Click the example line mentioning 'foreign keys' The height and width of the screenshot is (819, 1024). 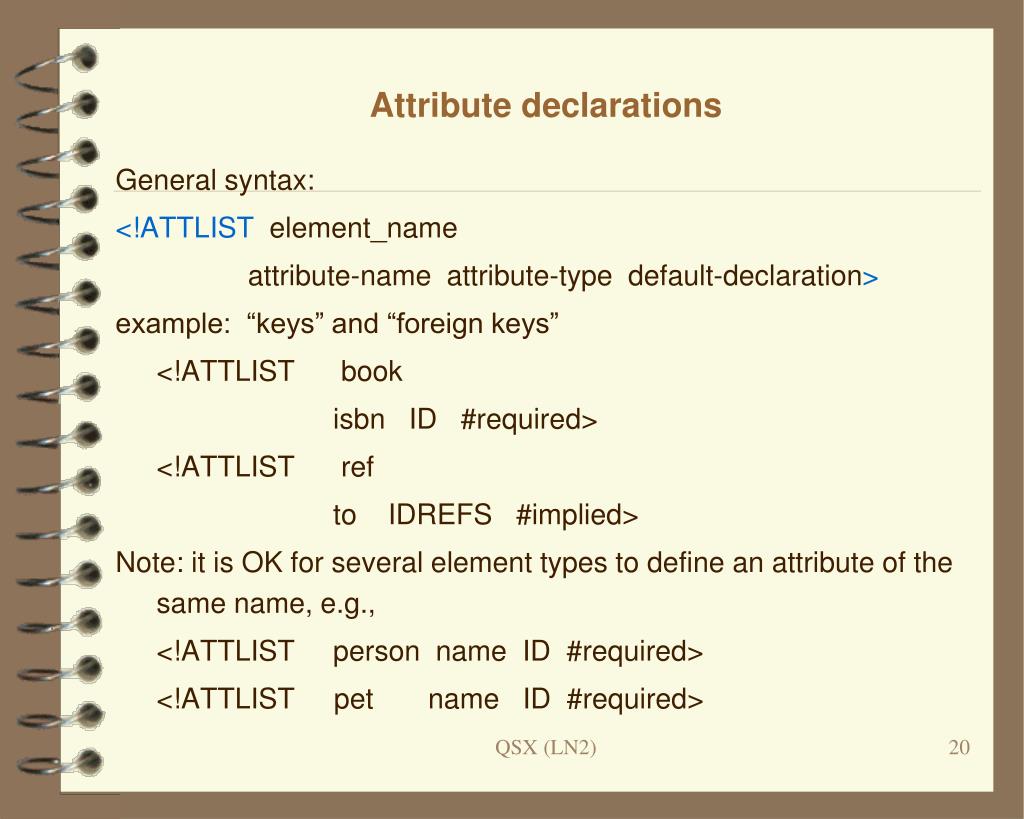tap(337, 324)
